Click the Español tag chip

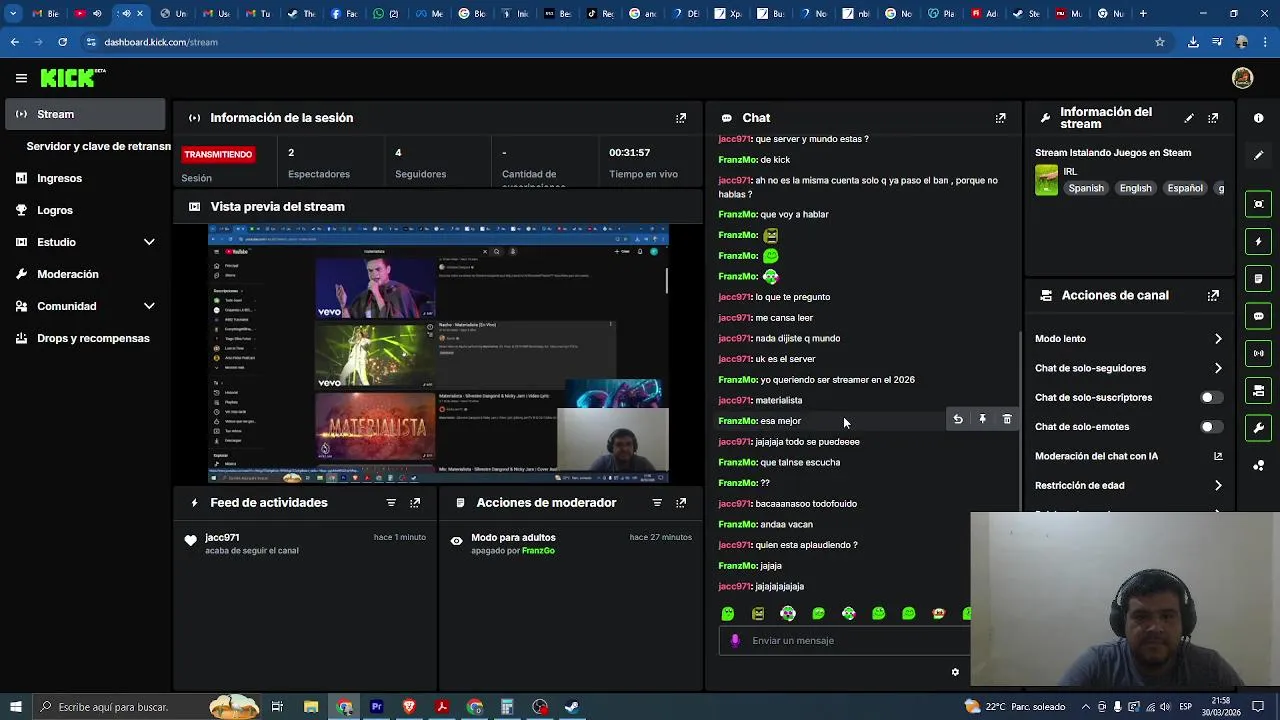click(x=1185, y=188)
